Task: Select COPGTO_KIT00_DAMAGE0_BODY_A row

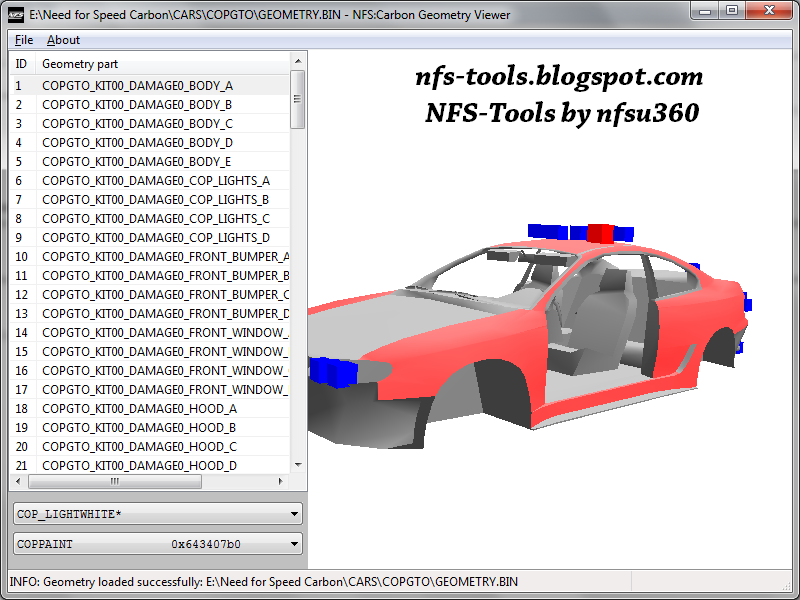Action: click(x=150, y=85)
